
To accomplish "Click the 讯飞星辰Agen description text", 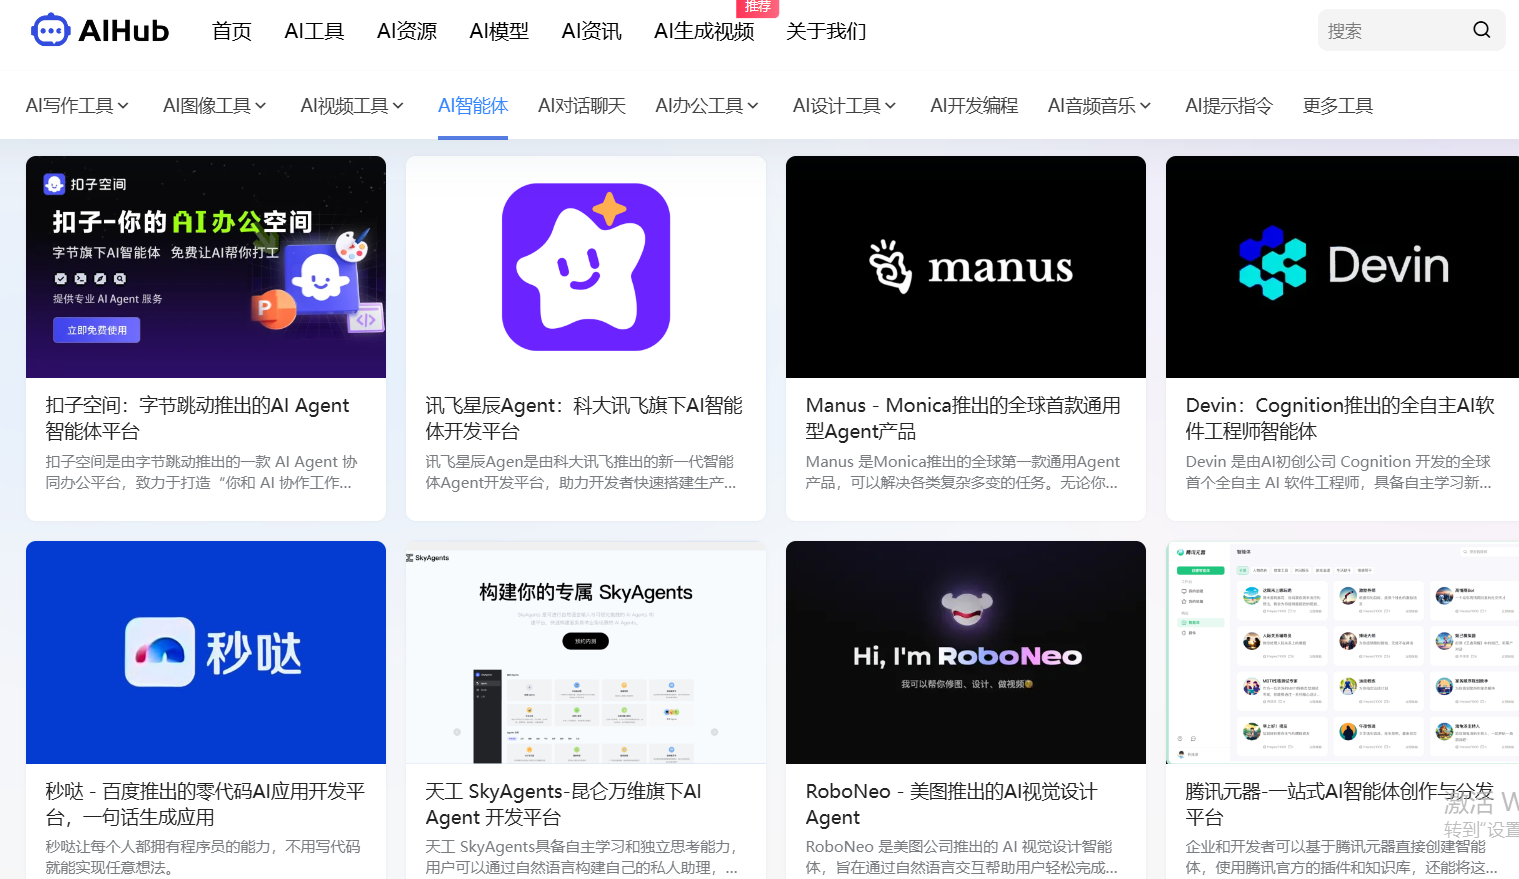I will [581, 472].
